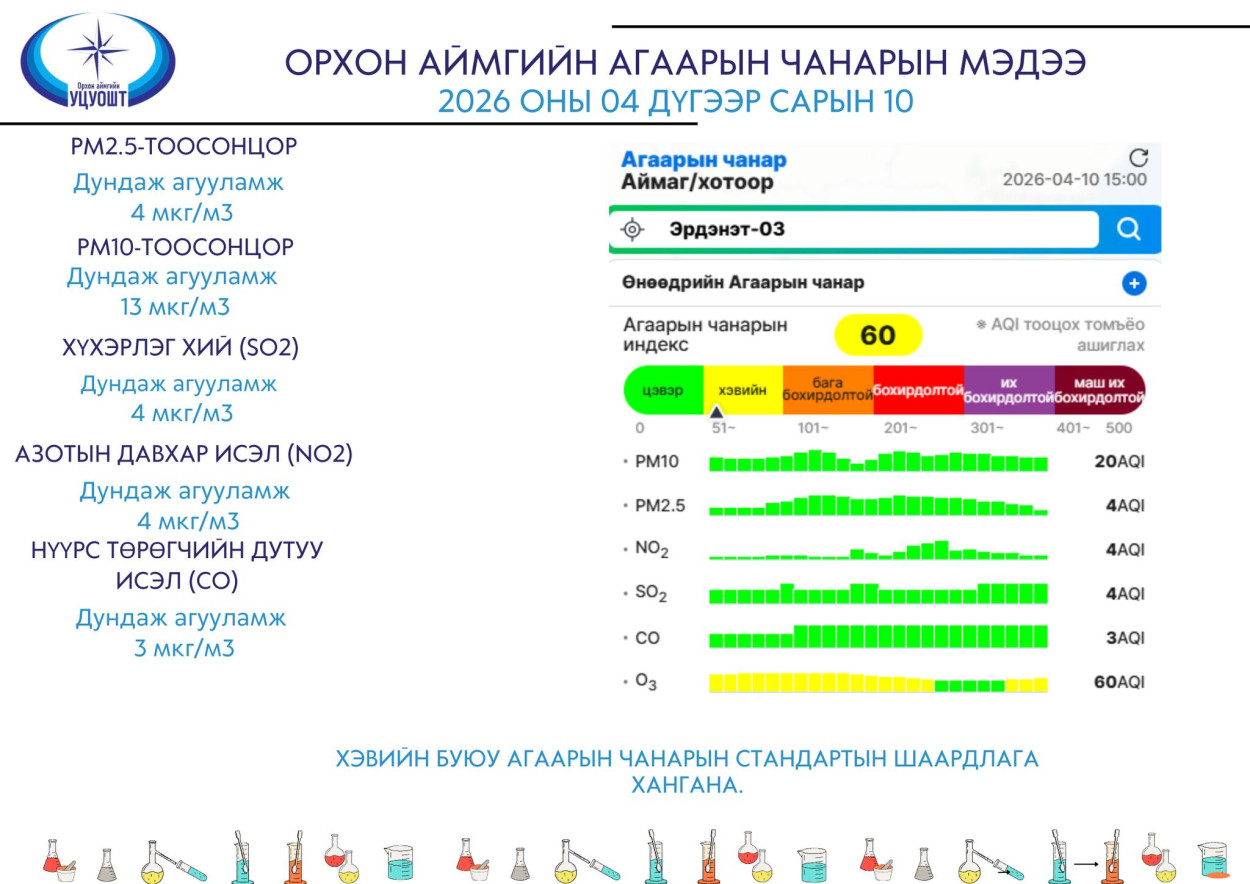Click the blue magnifier search button
Viewport: 1250px width, 884px height.
(1129, 229)
